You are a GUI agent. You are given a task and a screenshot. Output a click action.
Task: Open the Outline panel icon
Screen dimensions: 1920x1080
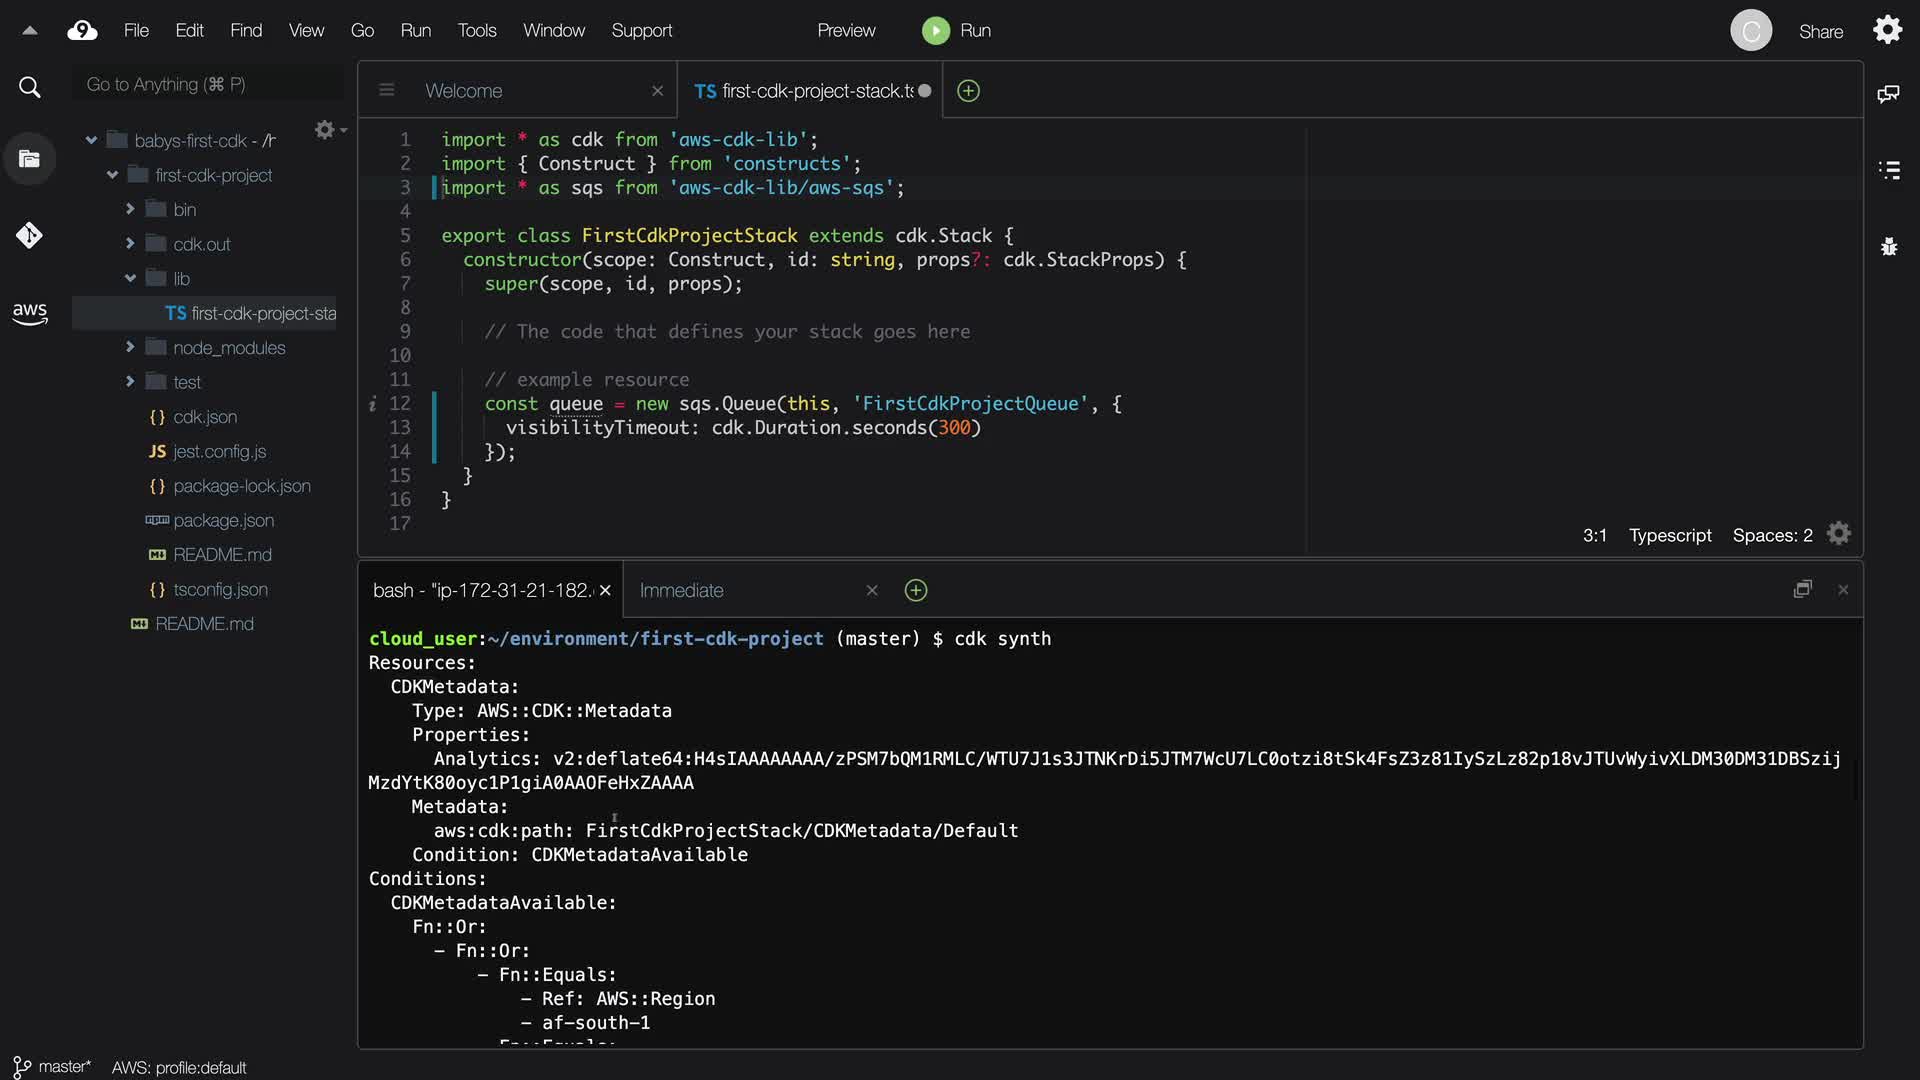tap(1888, 170)
